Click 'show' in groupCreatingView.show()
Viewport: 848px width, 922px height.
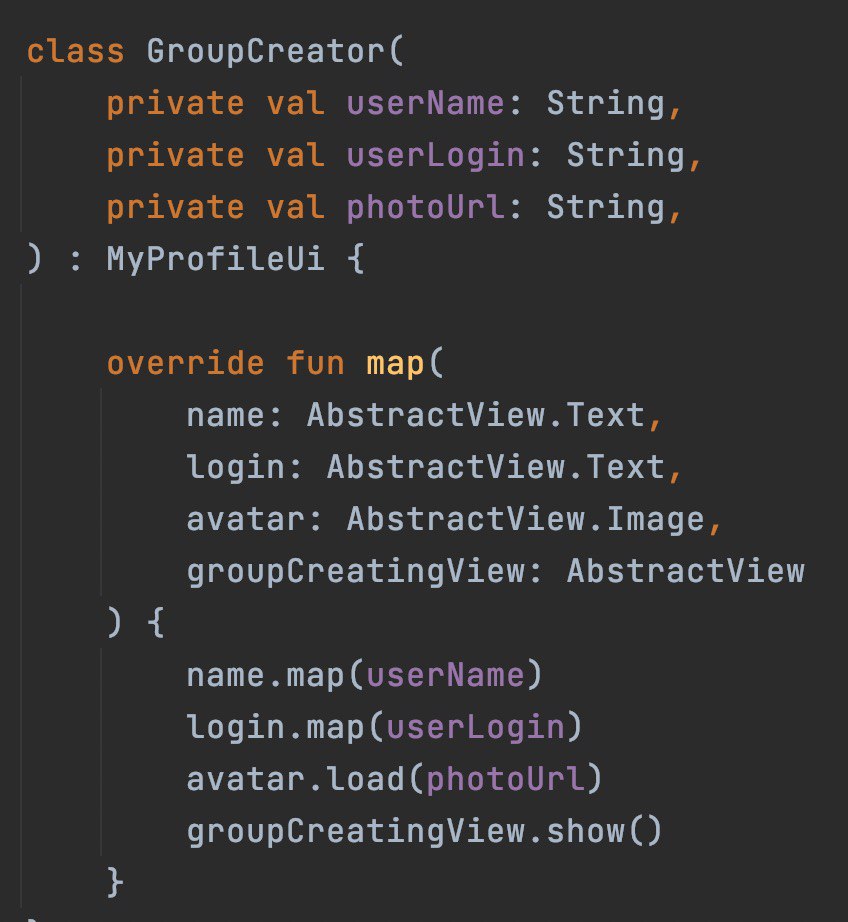[x=585, y=831]
